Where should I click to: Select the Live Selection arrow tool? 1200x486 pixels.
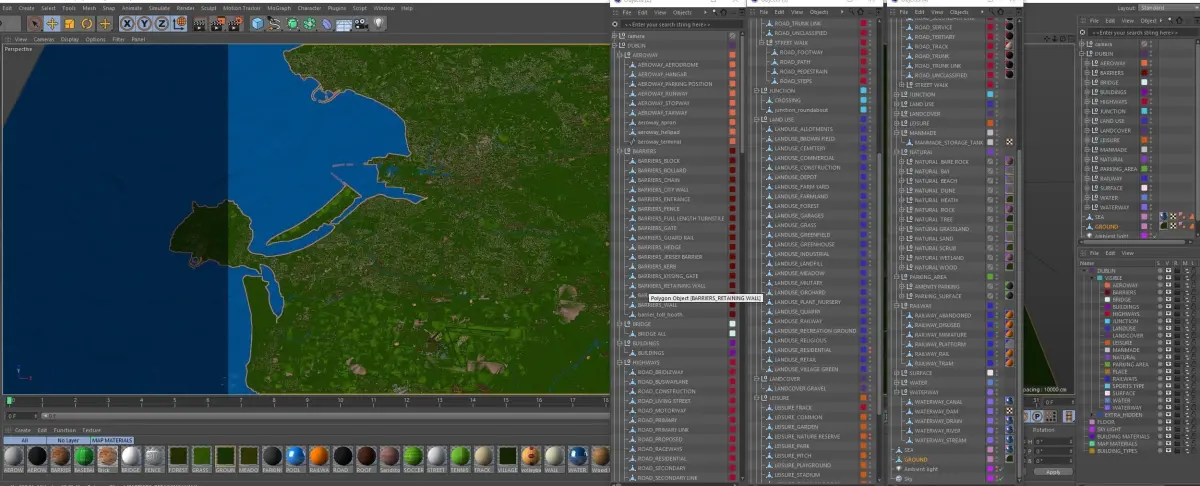[x=34, y=23]
